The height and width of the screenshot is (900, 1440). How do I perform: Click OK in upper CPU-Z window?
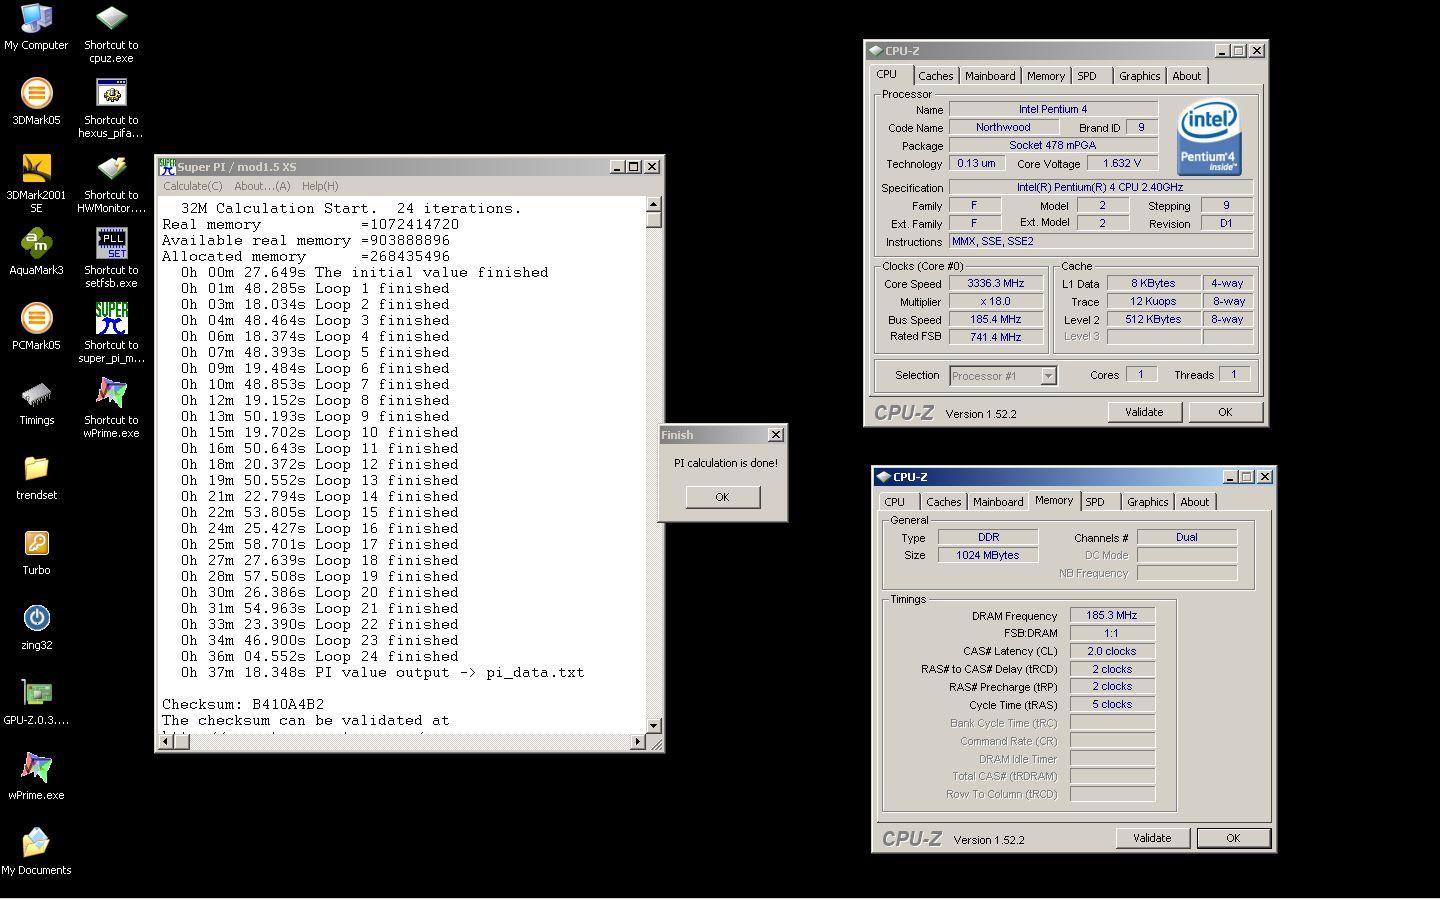(1225, 412)
